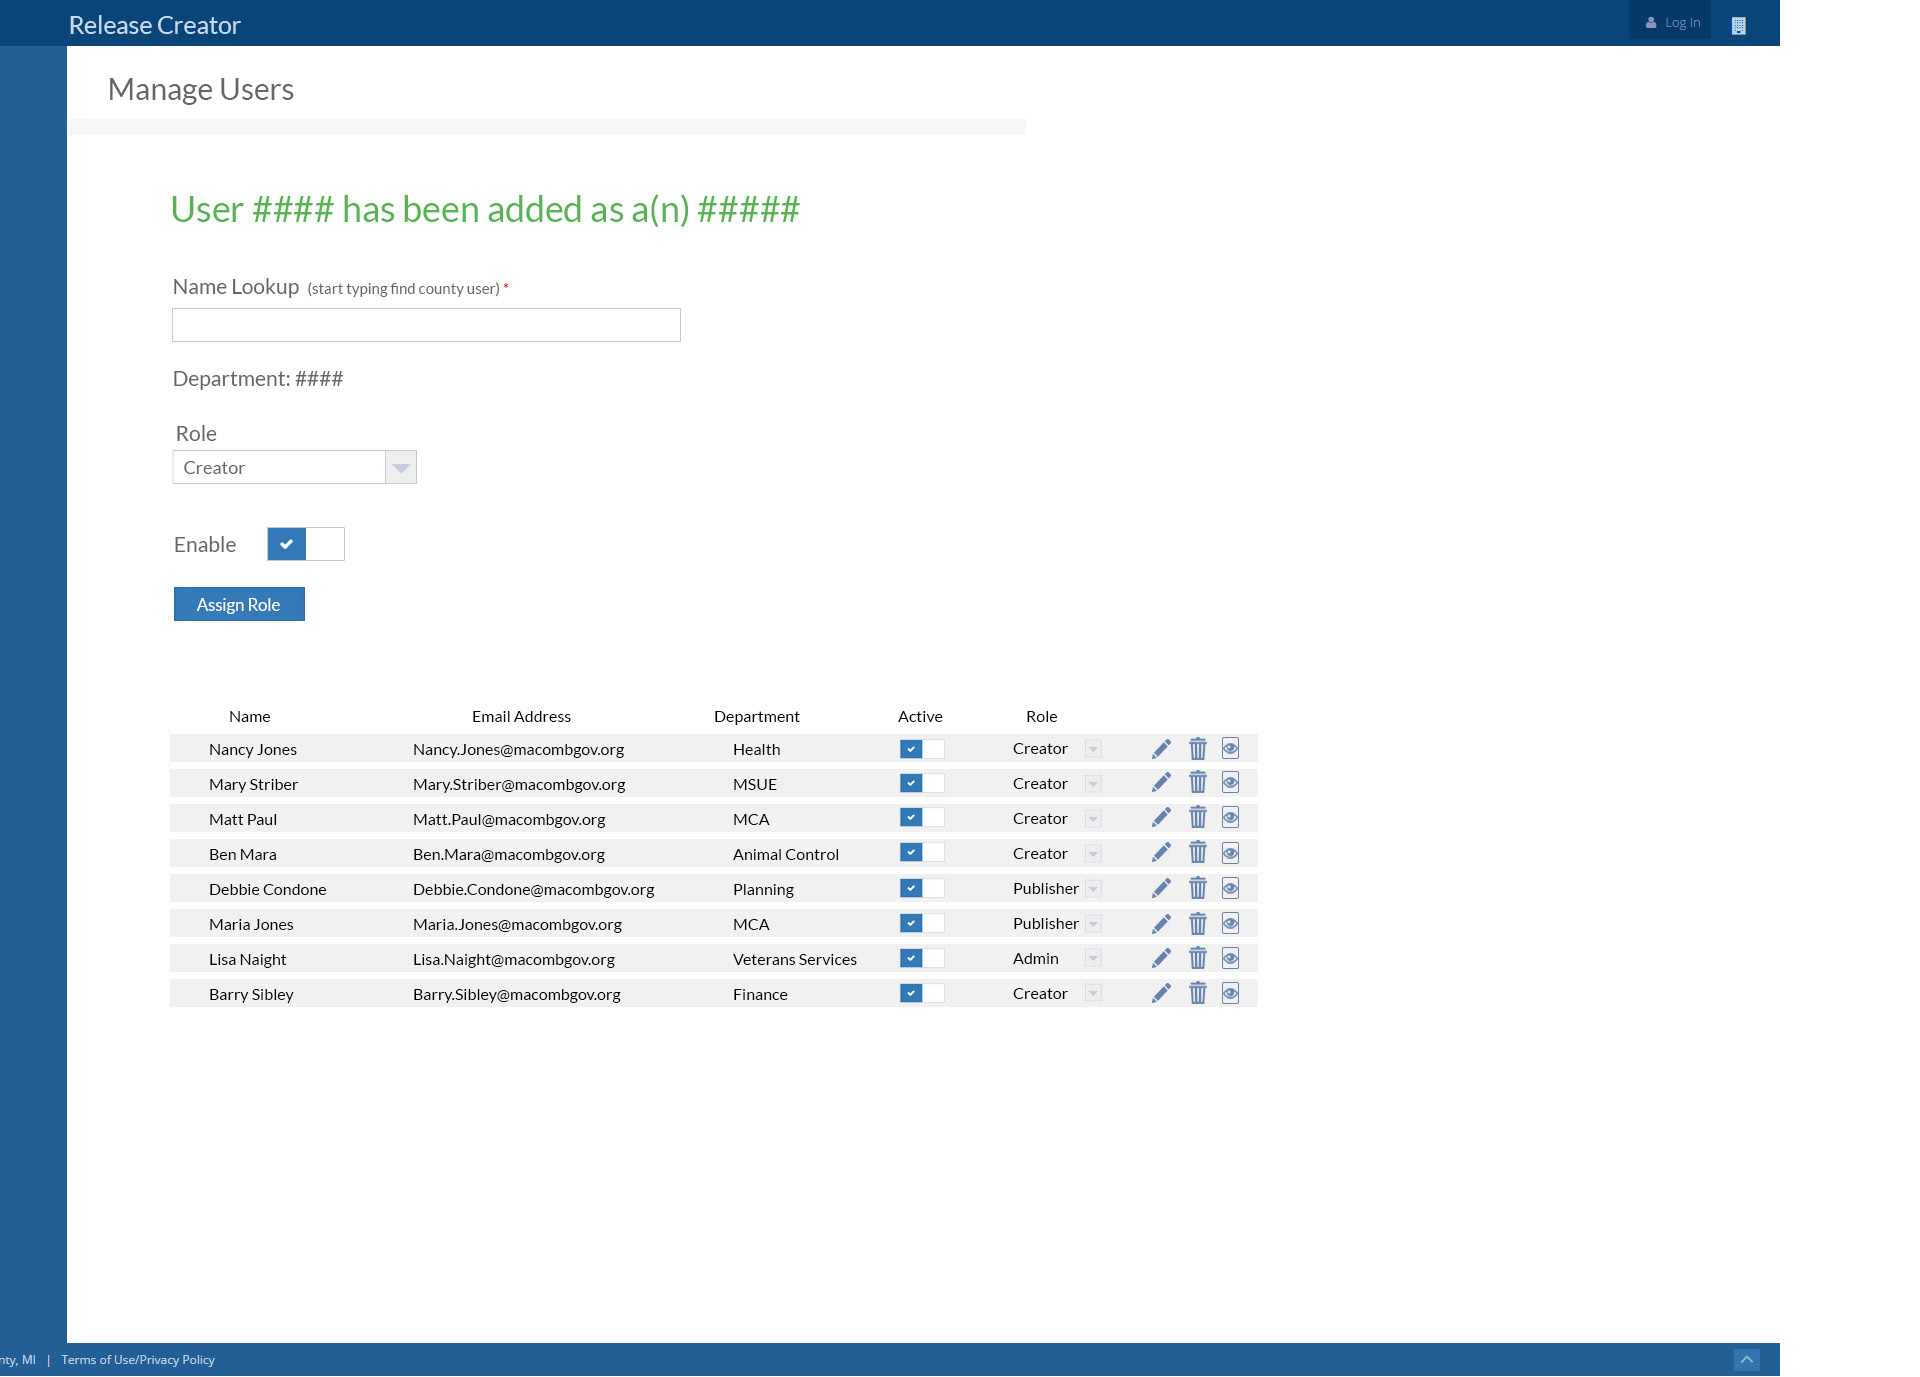
Task: Click the scroll-to-top arrow in the footer
Action: coord(1746,1360)
